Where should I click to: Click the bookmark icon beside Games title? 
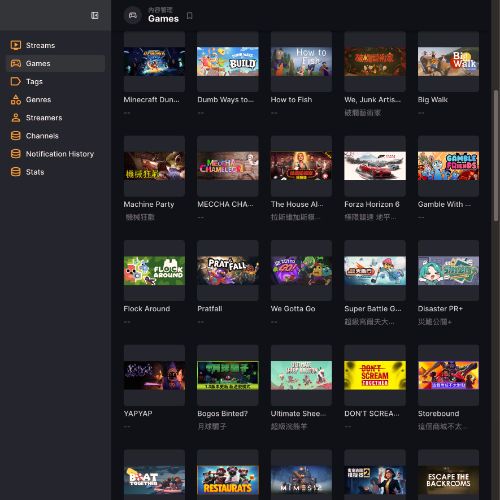pyautogui.click(x=189, y=16)
